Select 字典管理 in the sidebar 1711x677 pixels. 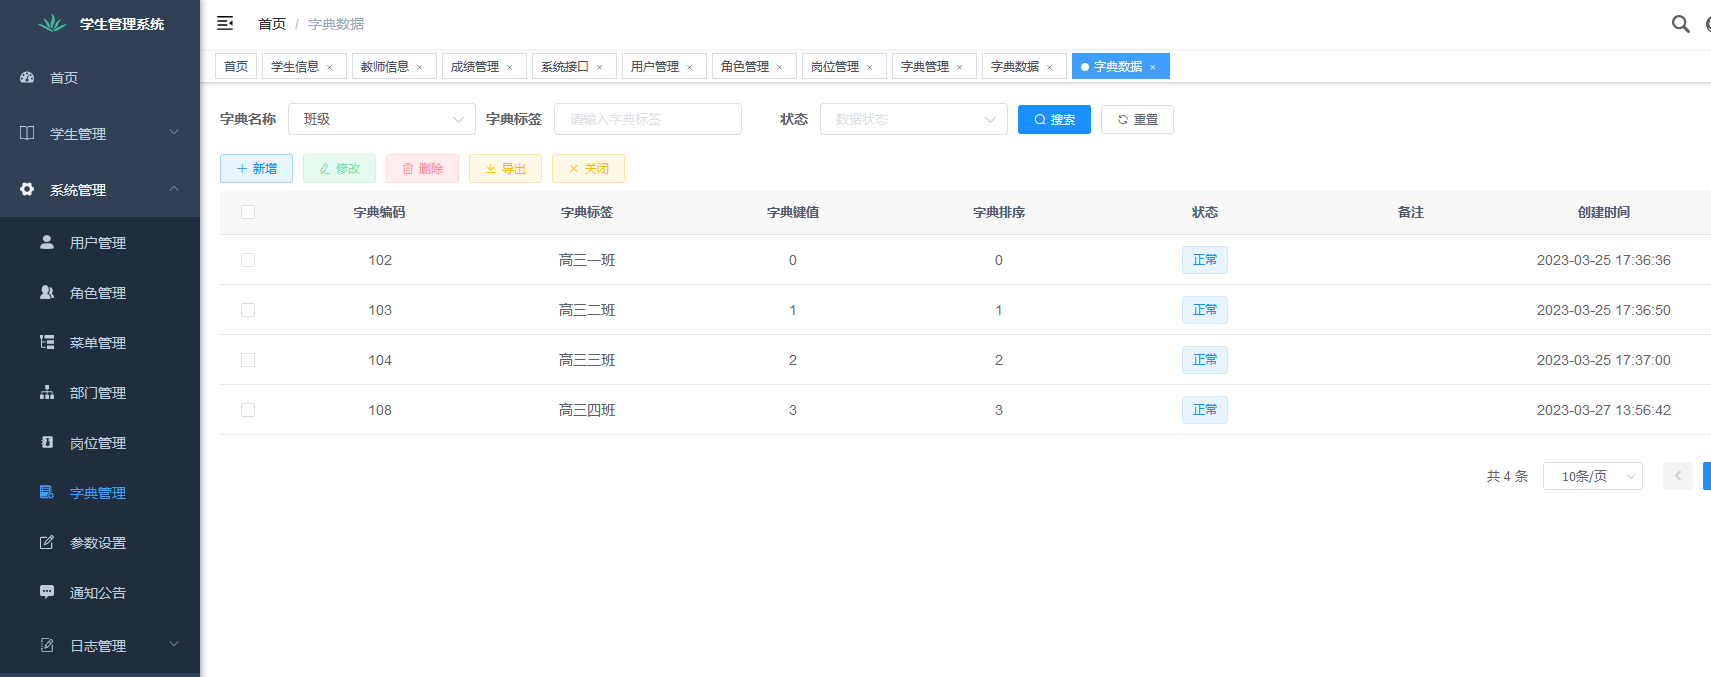[x=100, y=493]
